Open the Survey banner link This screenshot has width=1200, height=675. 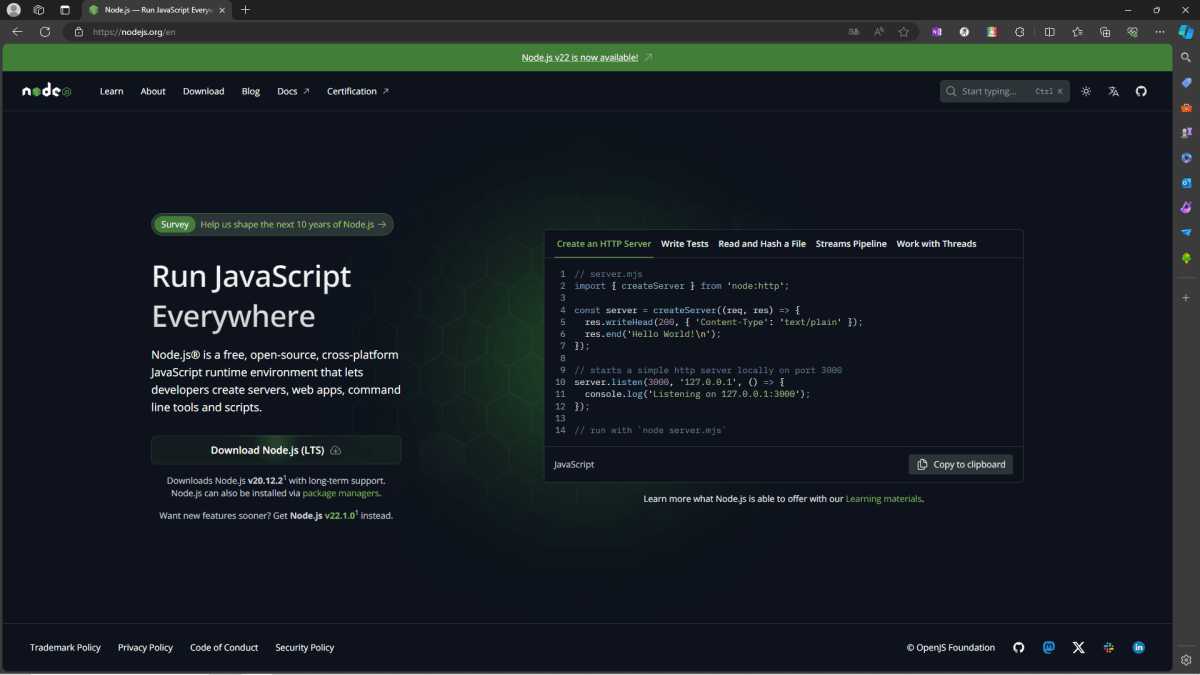point(273,224)
